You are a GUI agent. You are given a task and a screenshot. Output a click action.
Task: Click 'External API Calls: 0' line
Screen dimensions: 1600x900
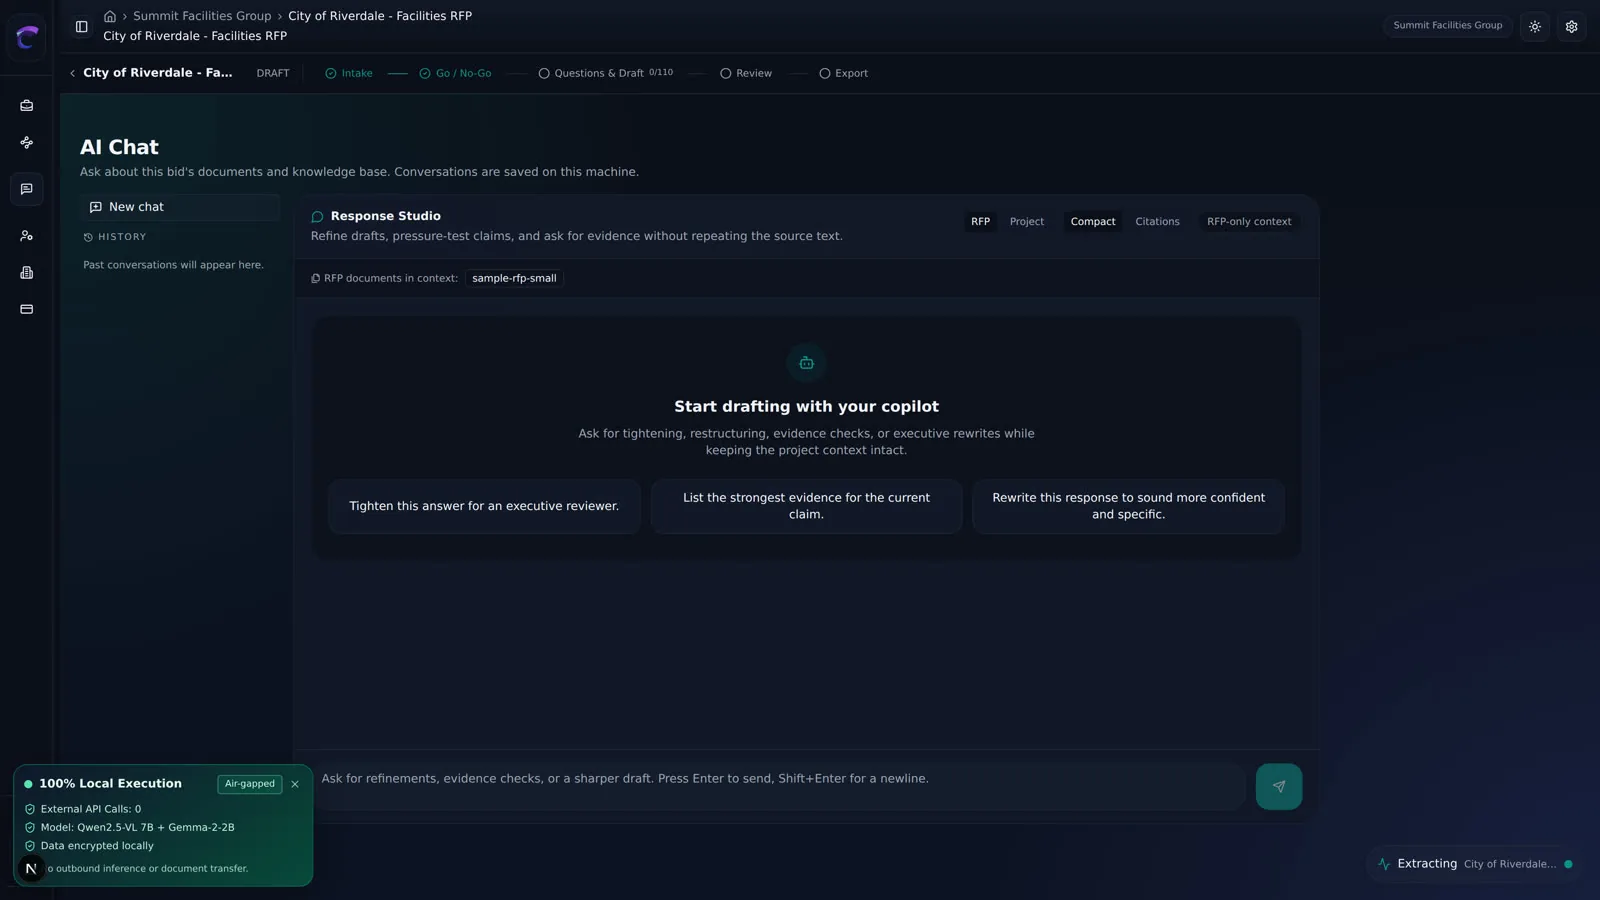click(x=90, y=809)
